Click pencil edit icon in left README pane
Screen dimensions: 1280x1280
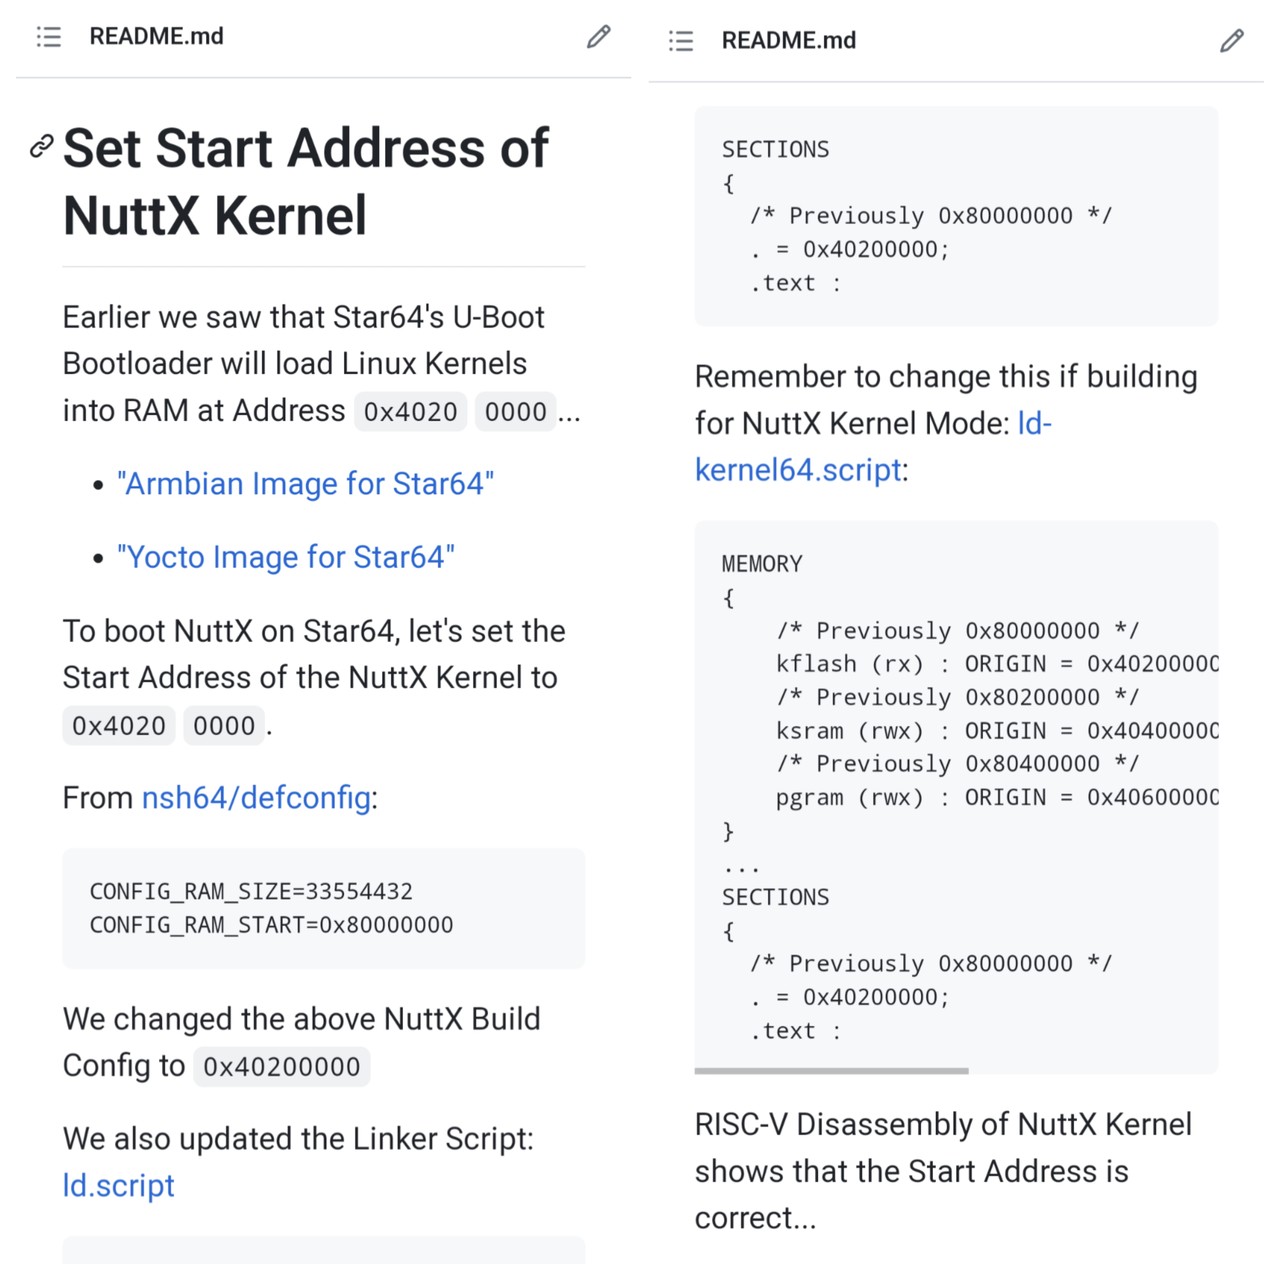pos(598,37)
